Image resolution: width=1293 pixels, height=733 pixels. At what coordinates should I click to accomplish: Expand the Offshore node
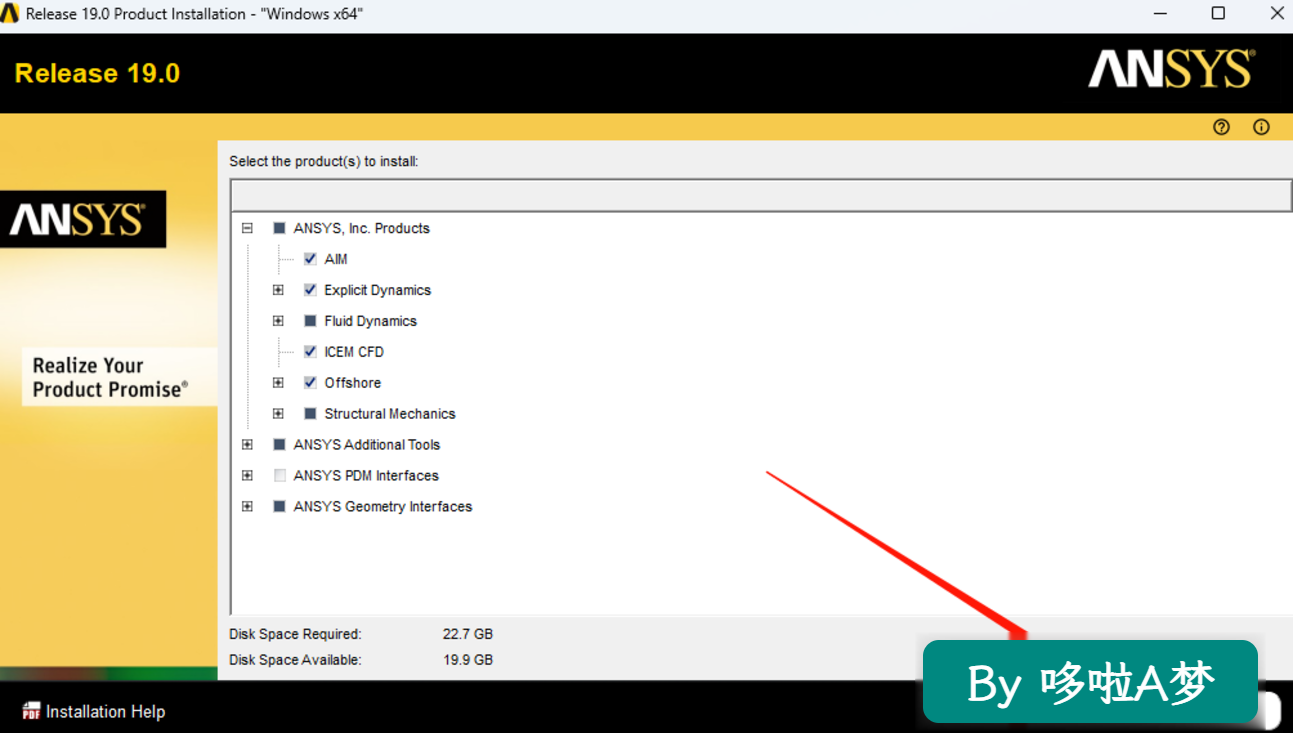pos(278,383)
